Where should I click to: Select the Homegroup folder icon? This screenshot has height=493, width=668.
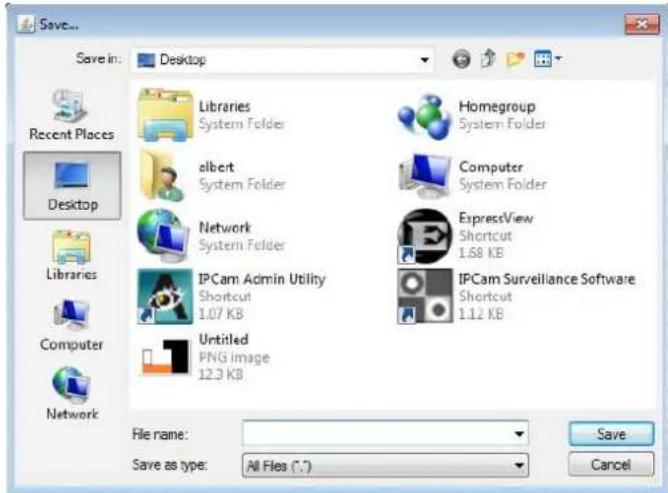click(424, 117)
